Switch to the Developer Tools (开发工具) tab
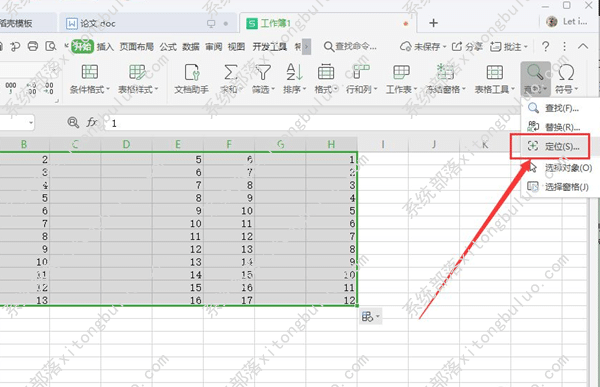 pos(269,47)
